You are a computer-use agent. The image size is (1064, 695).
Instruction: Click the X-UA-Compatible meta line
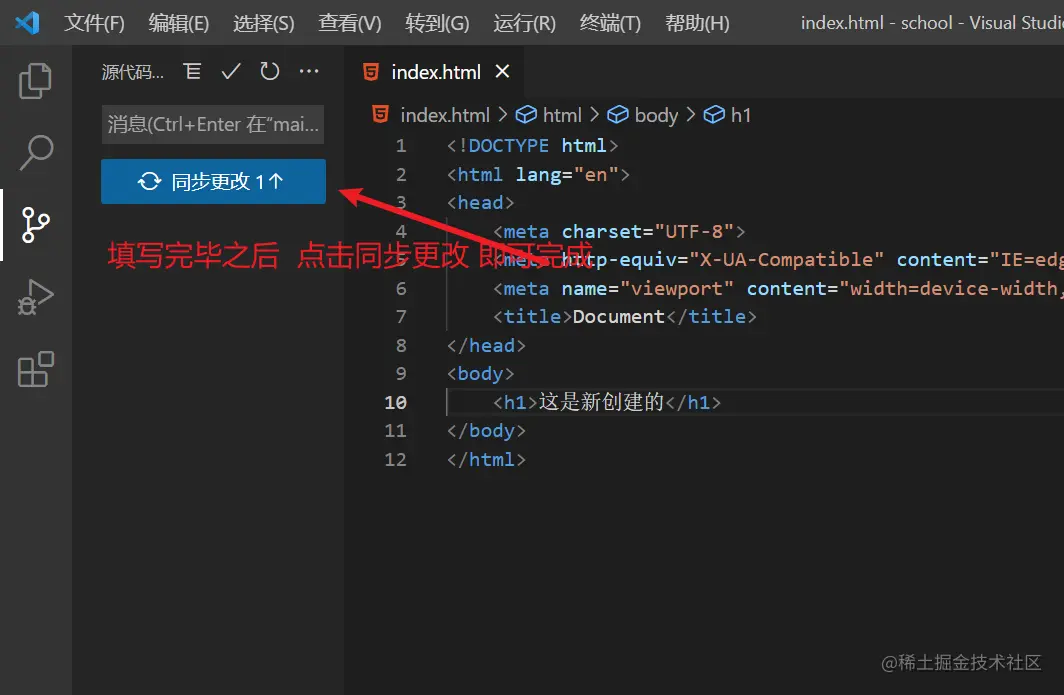pyautogui.click(x=777, y=260)
